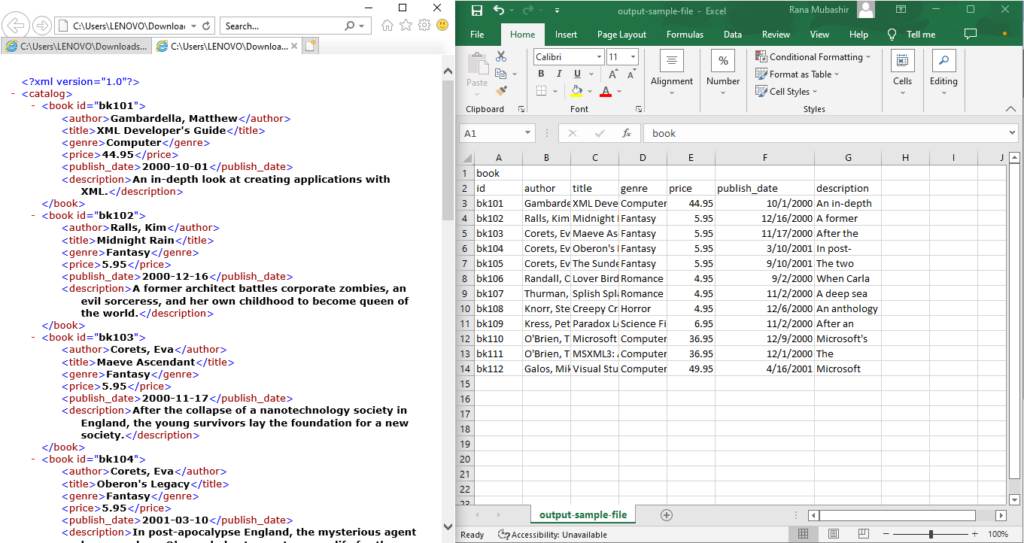The width and height of the screenshot is (1024, 543).
Task: Open fill color dropdown arrow
Action: pyautogui.click(x=590, y=91)
